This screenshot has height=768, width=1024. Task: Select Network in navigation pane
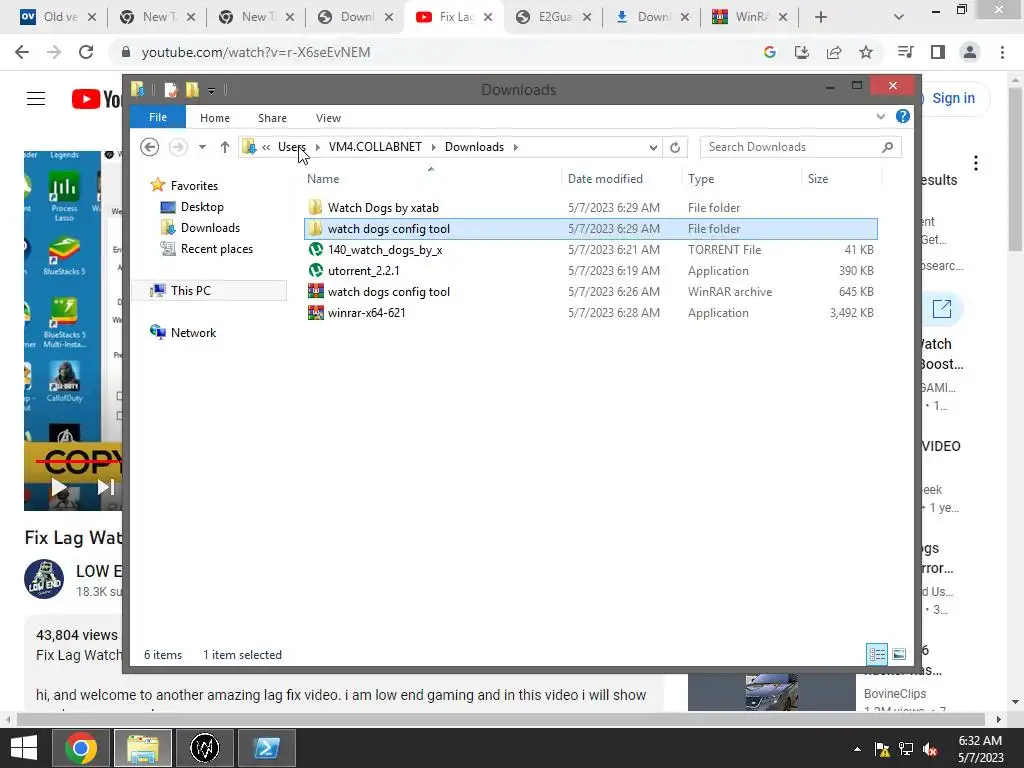(193, 332)
